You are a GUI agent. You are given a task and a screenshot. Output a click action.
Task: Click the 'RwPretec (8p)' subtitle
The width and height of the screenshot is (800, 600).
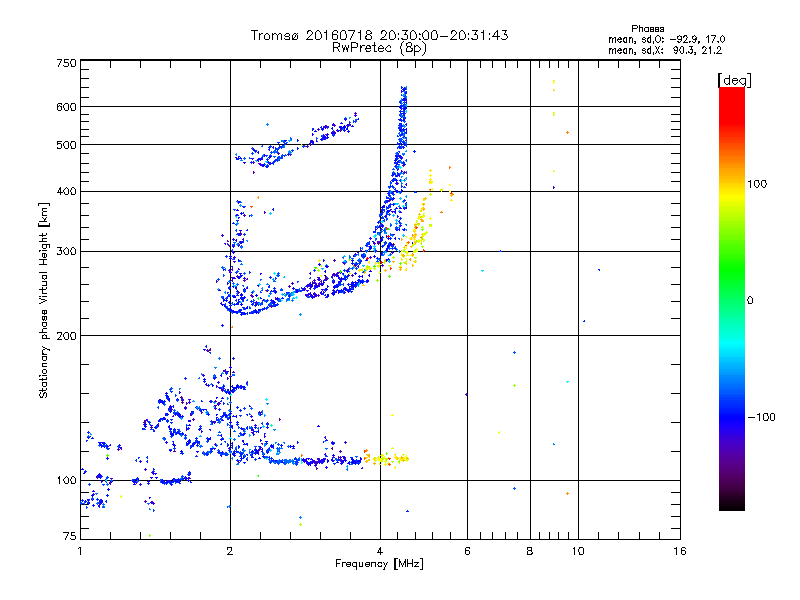(379, 48)
